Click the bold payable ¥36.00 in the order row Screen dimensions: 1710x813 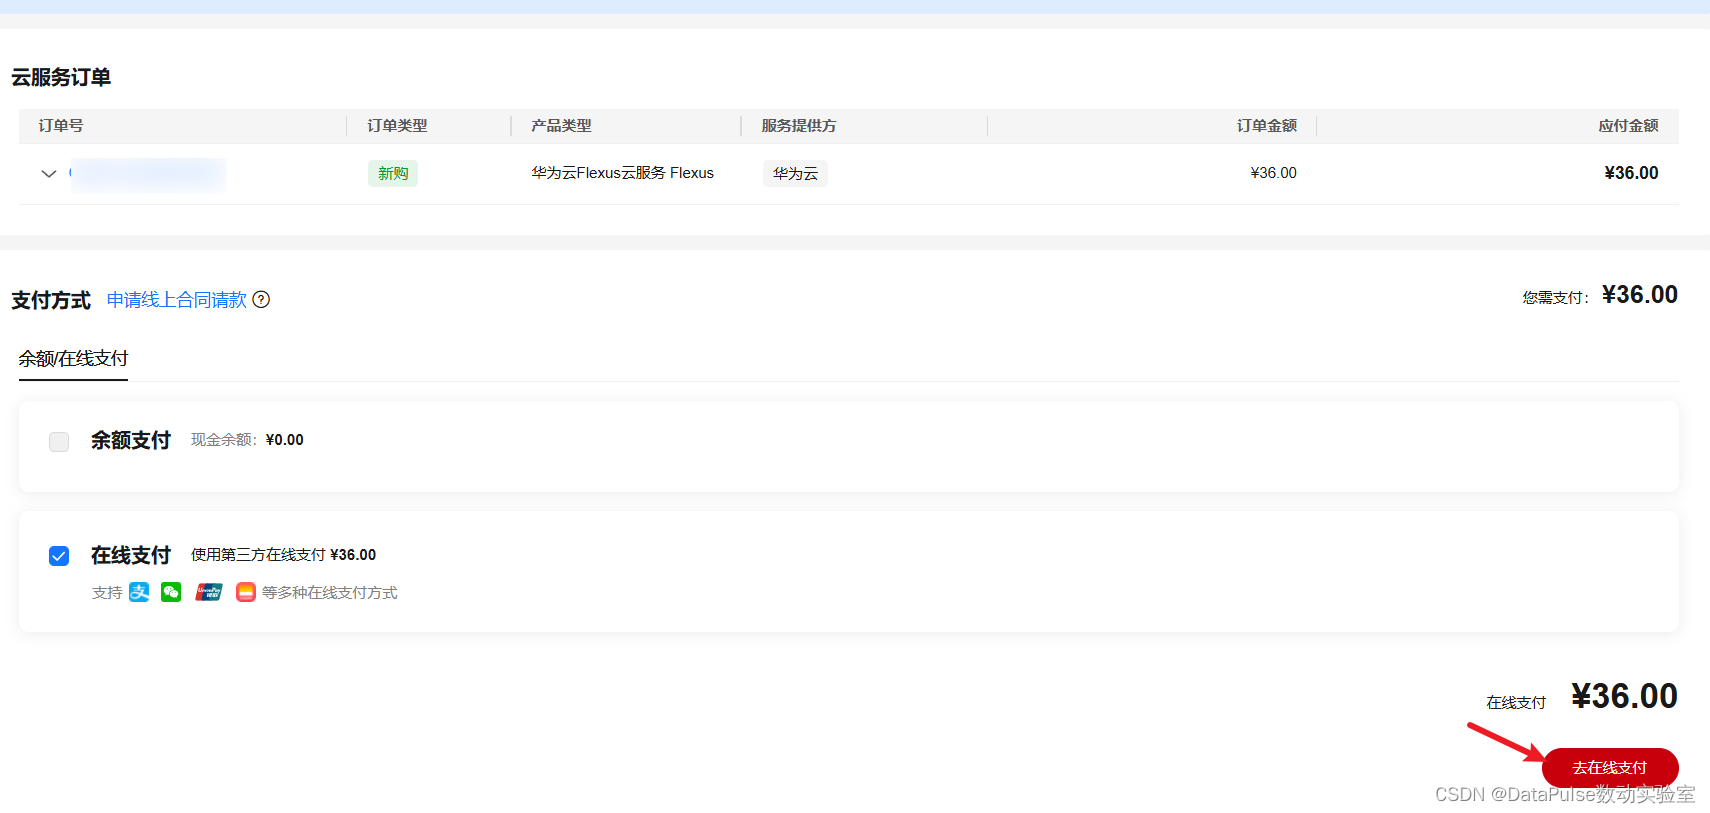click(x=1631, y=173)
